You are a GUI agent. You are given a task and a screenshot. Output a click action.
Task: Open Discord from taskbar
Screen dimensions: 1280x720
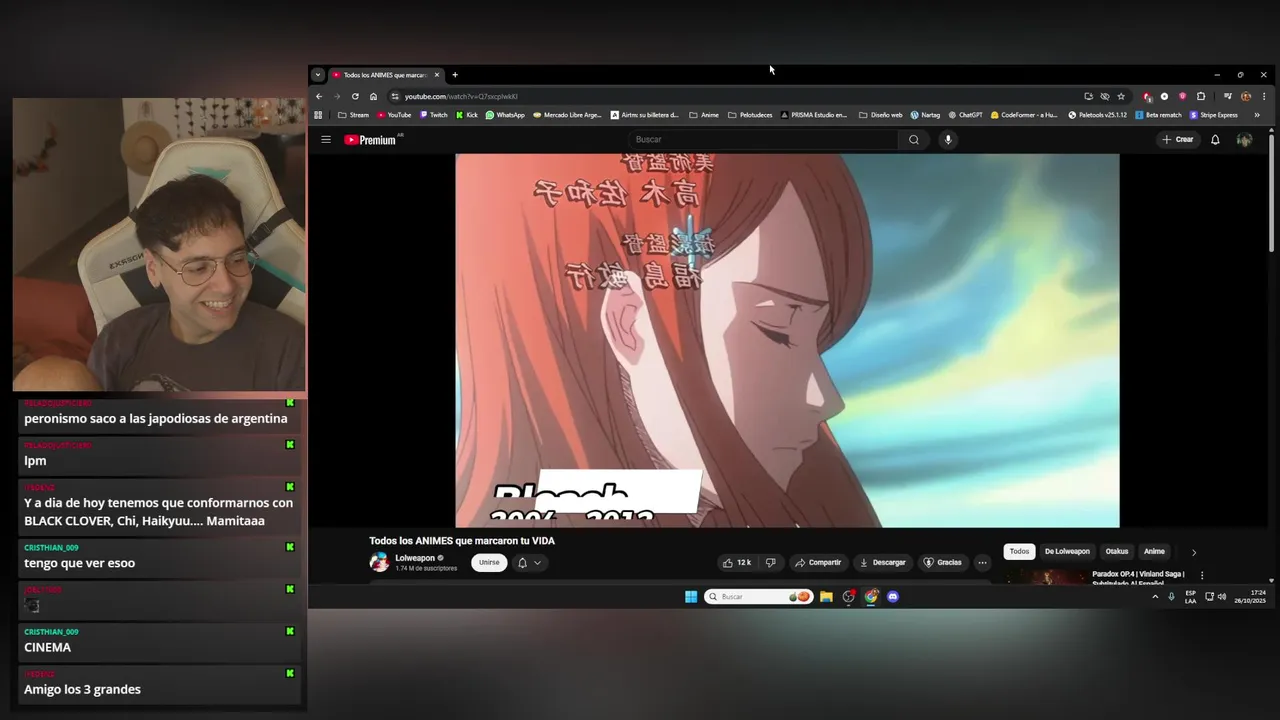(x=893, y=597)
